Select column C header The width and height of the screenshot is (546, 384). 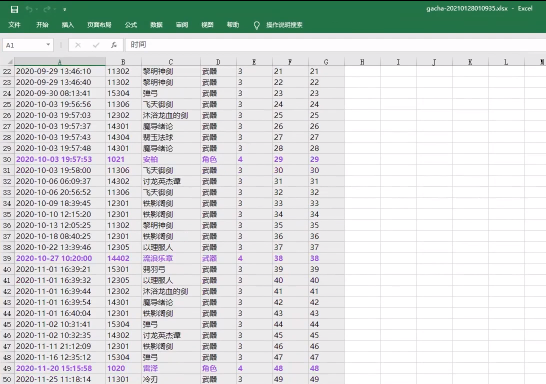coord(171,62)
